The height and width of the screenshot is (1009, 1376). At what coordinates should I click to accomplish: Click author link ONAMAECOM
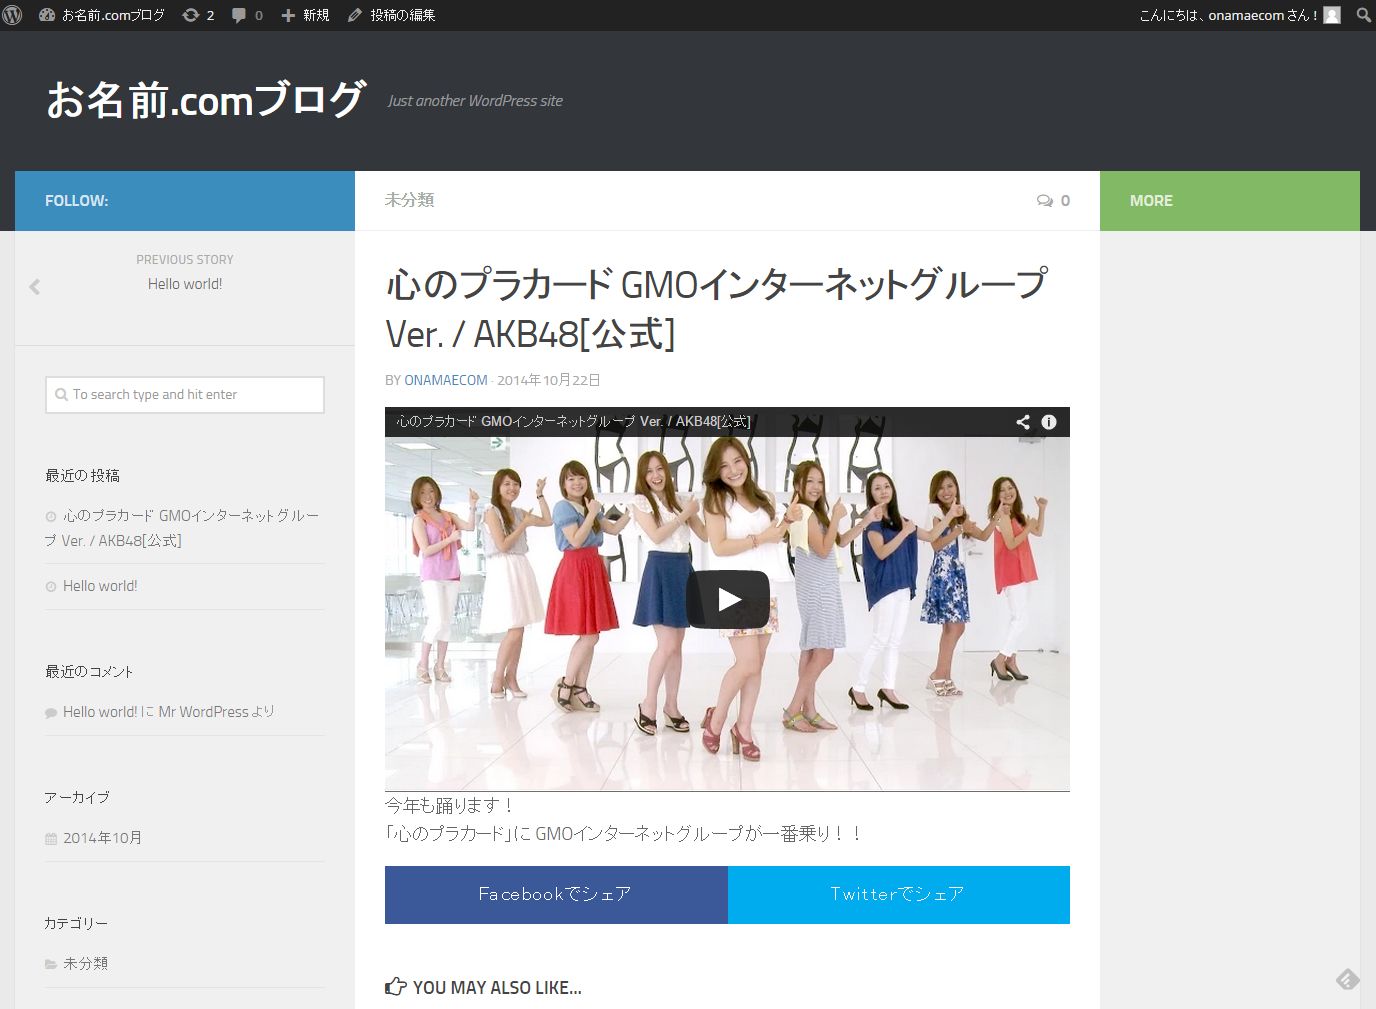(x=446, y=380)
